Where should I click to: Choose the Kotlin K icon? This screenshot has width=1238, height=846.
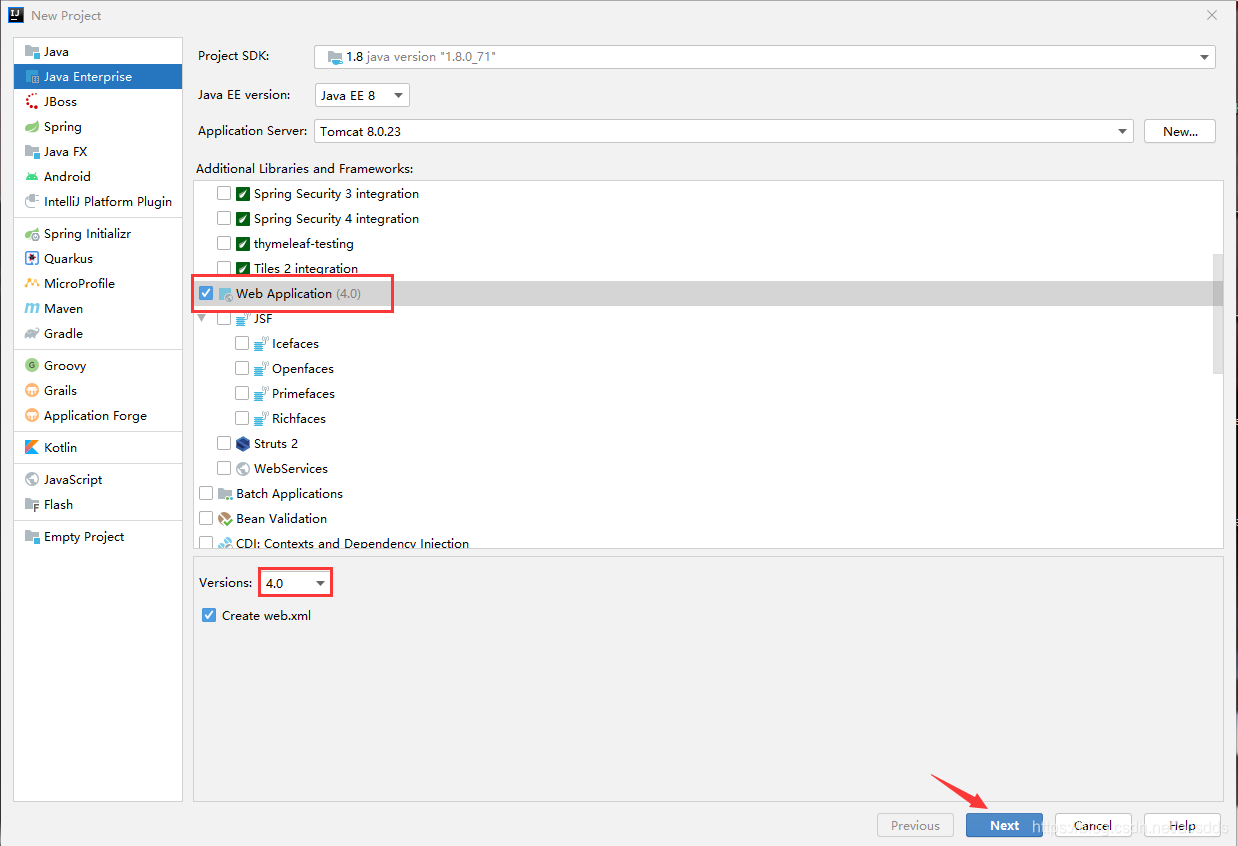32,447
